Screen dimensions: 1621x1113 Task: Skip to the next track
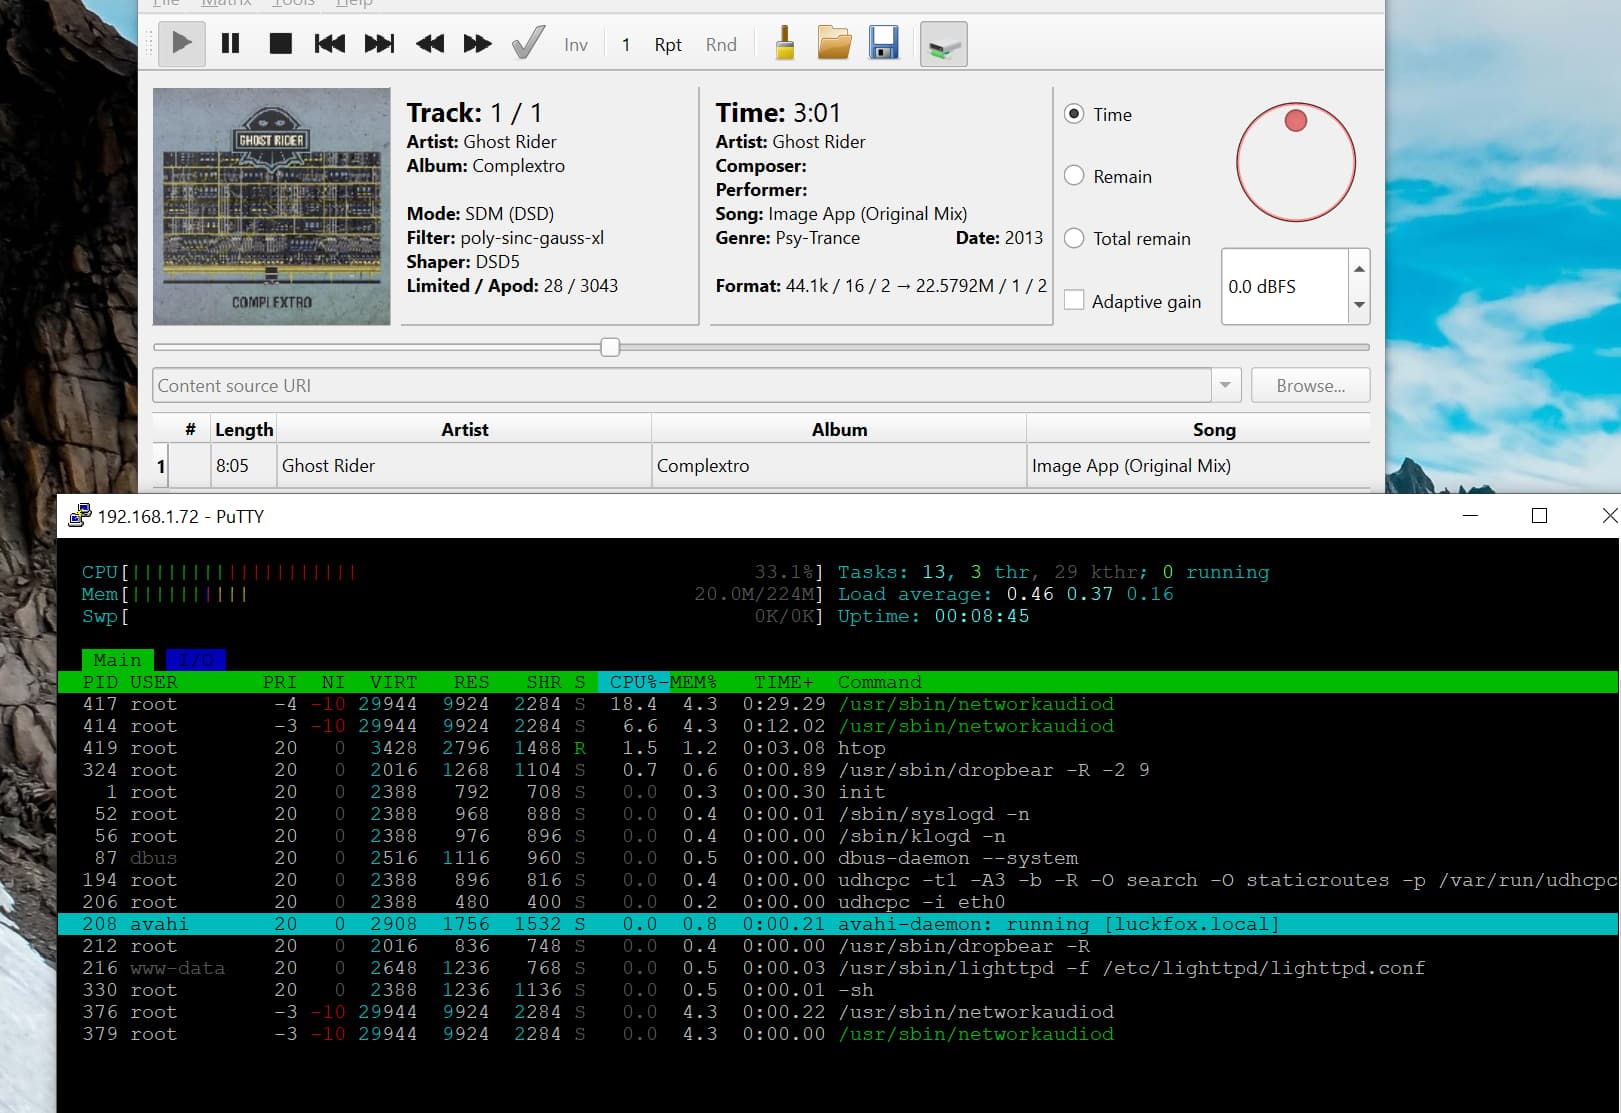click(379, 44)
